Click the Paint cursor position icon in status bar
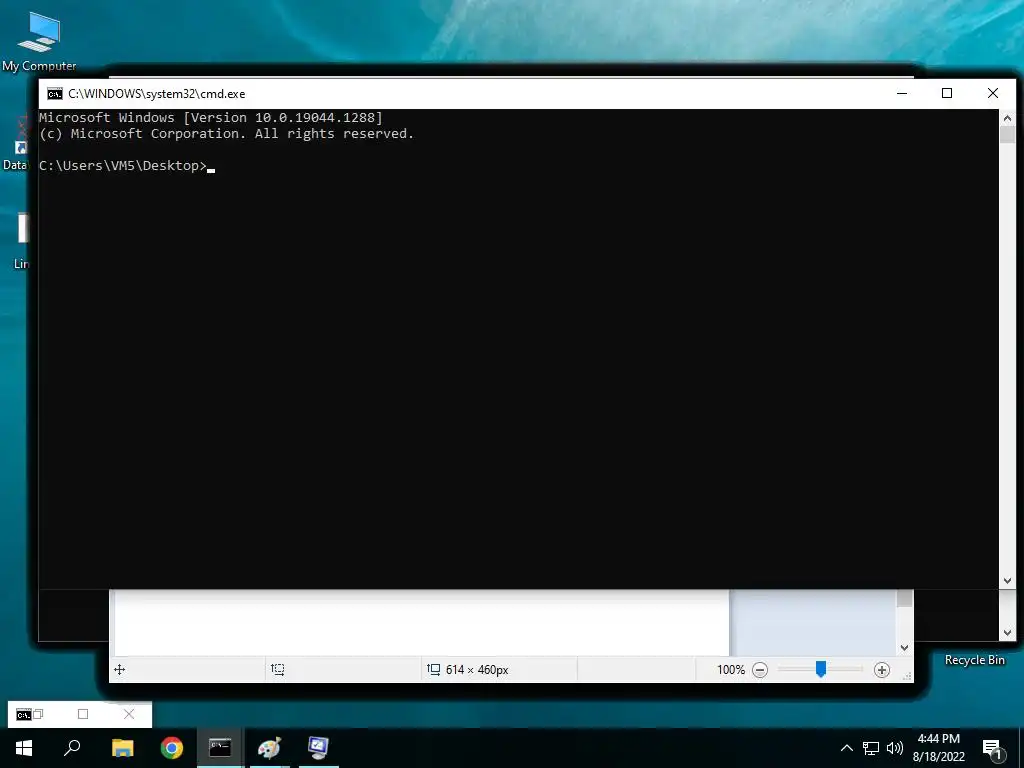Image resolution: width=1024 pixels, height=768 pixels. (120, 669)
